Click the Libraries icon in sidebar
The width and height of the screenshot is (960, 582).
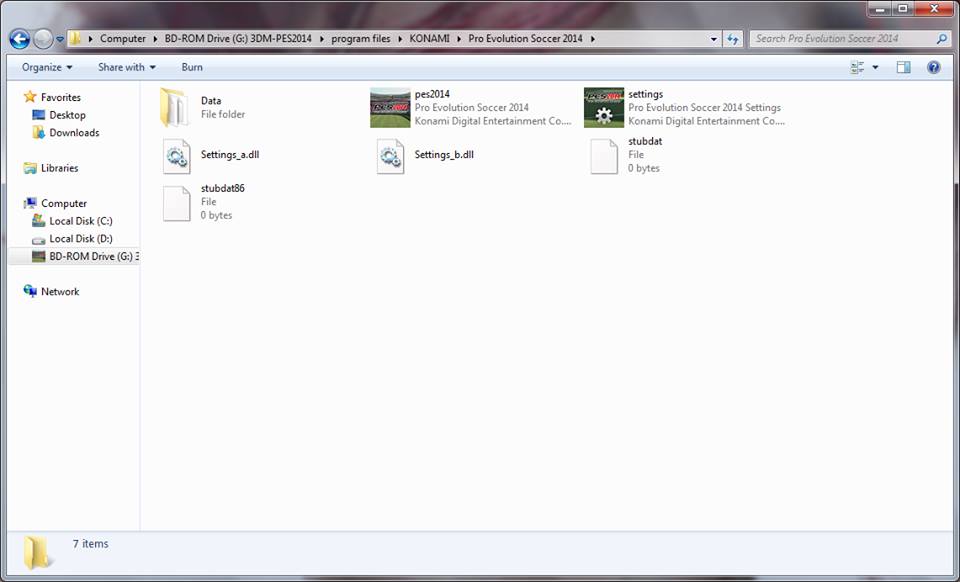30,168
